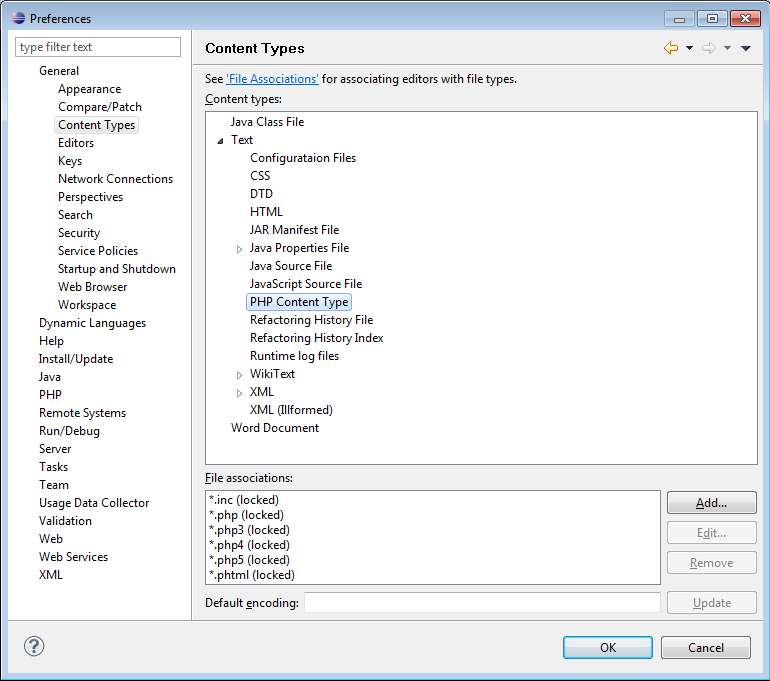Click the Cancel button
The image size is (770, 681).
pyautogui.click(x=705, y=647)
